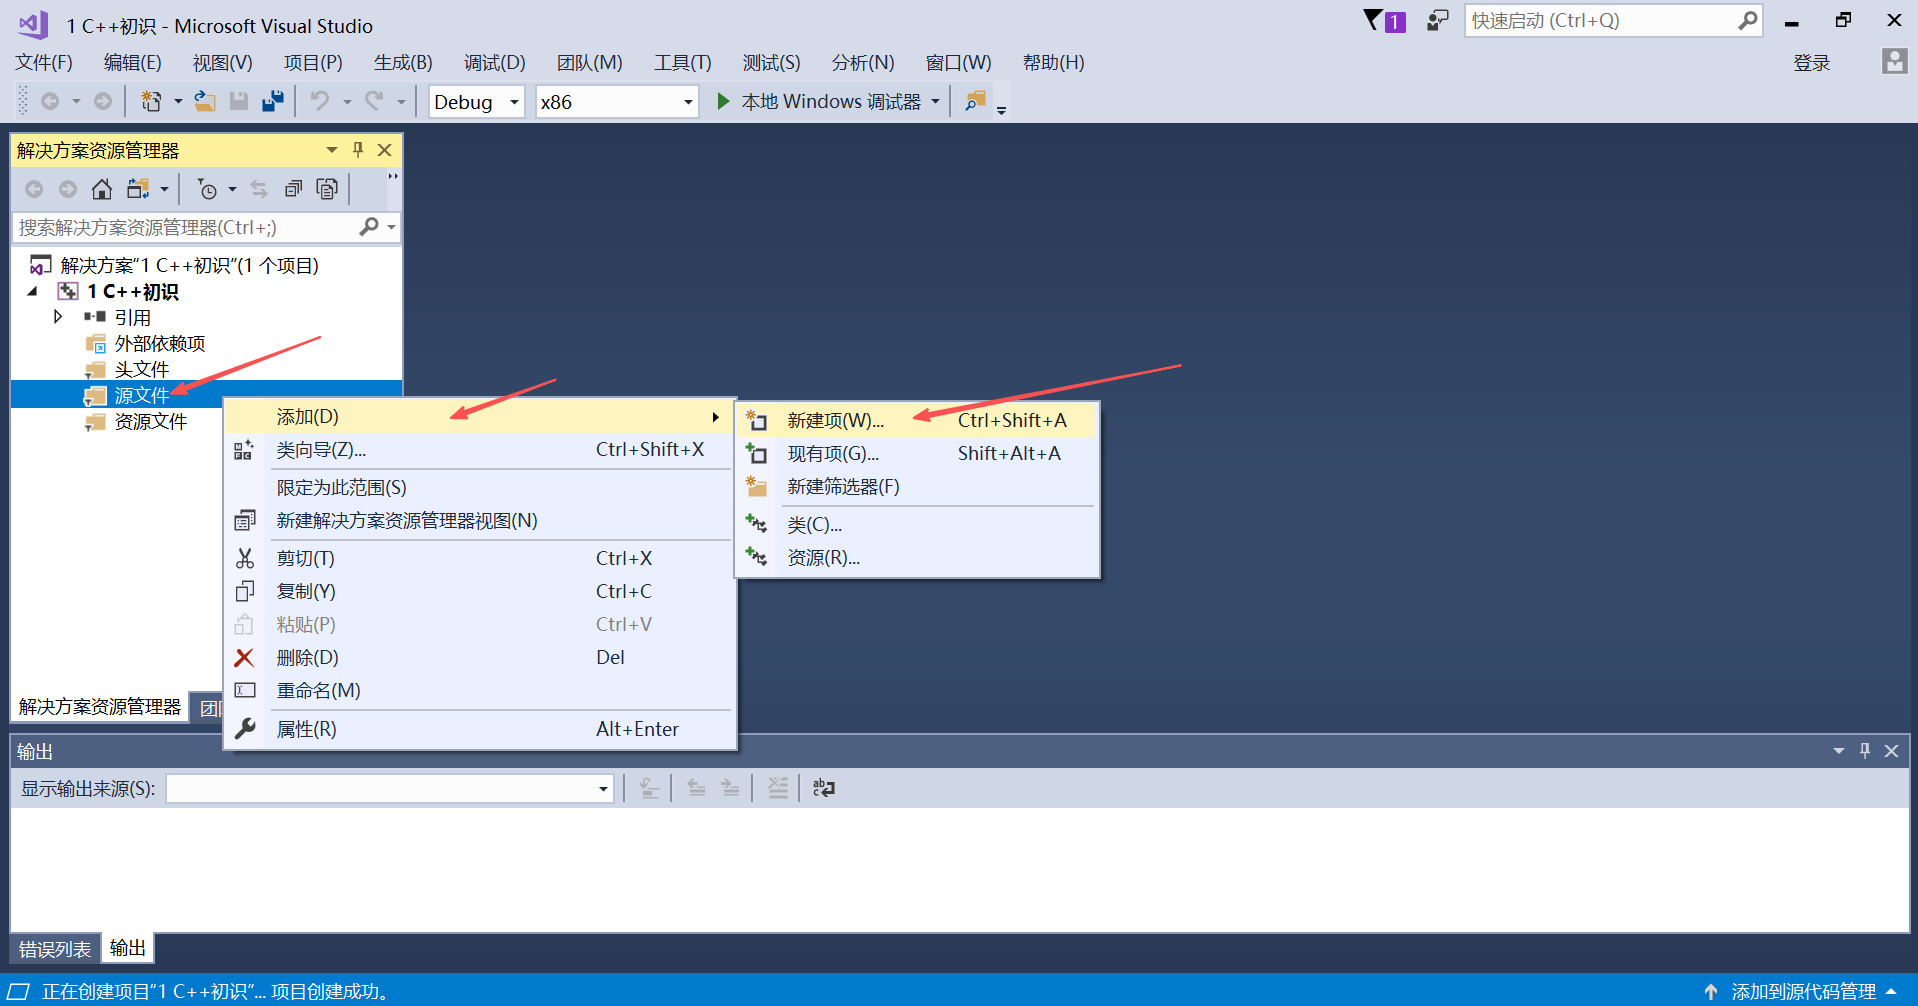Click the Home icon in Solution Explorer
1918x1006 pixels.
click(102, 189)
